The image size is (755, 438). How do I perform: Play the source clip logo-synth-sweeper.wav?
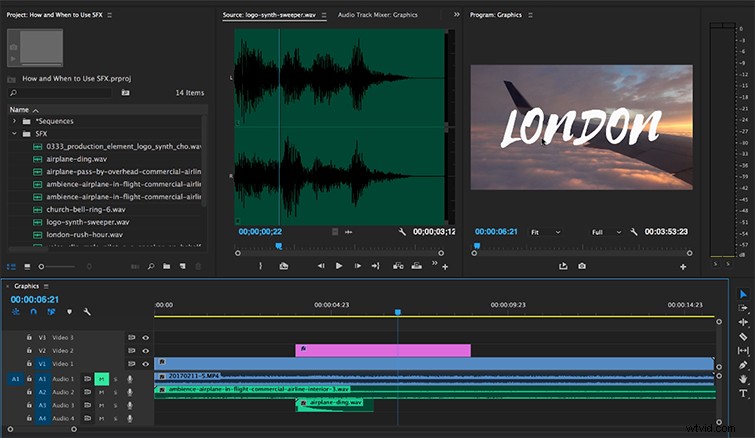click(339, 266)
